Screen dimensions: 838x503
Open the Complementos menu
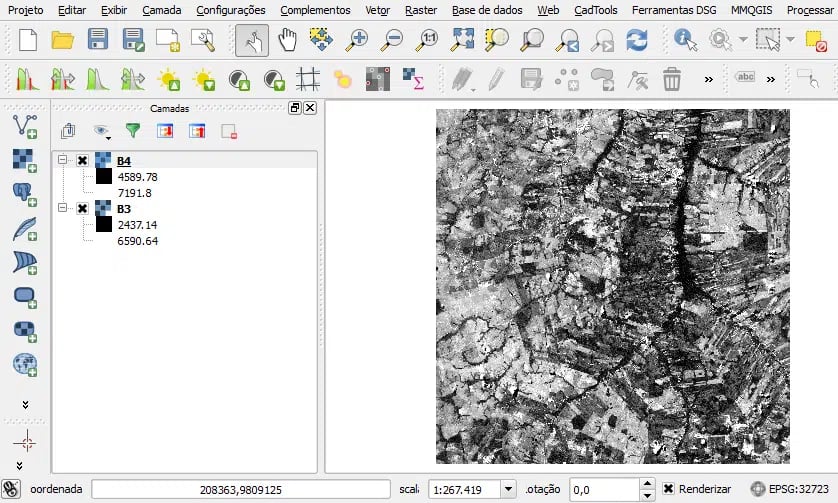[315, 10]
